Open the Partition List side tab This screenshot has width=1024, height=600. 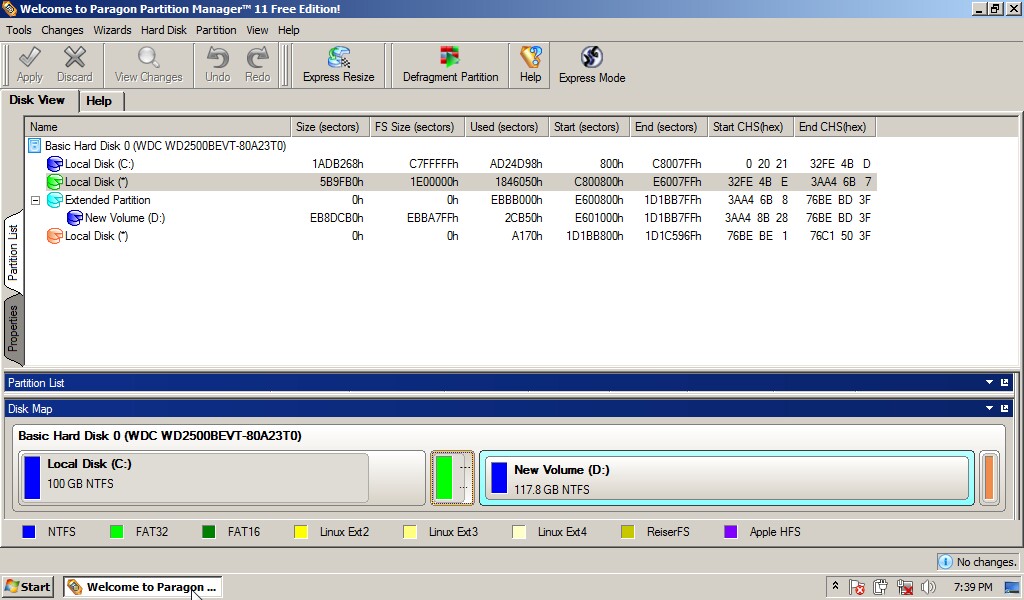pyautogui.click(x=13, y=252)
